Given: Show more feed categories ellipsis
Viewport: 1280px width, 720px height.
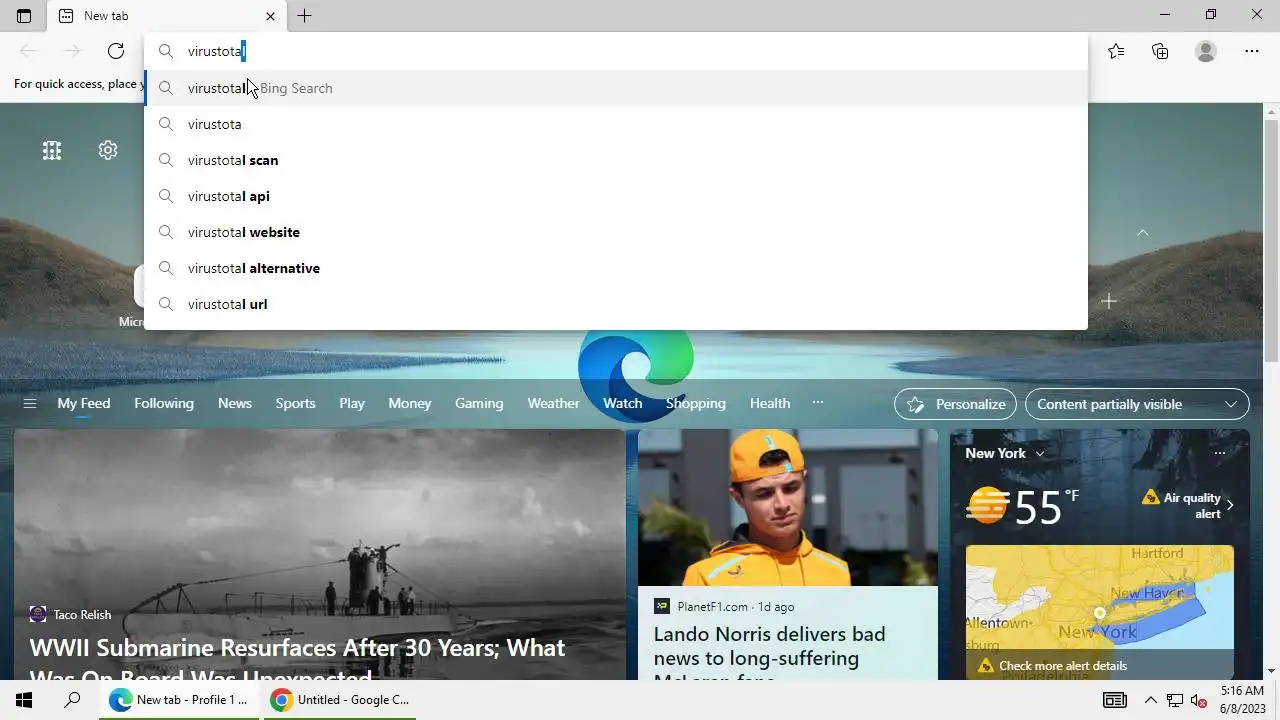Looking at the screenshot, I should pyautogui.click(x=818, y=403).
